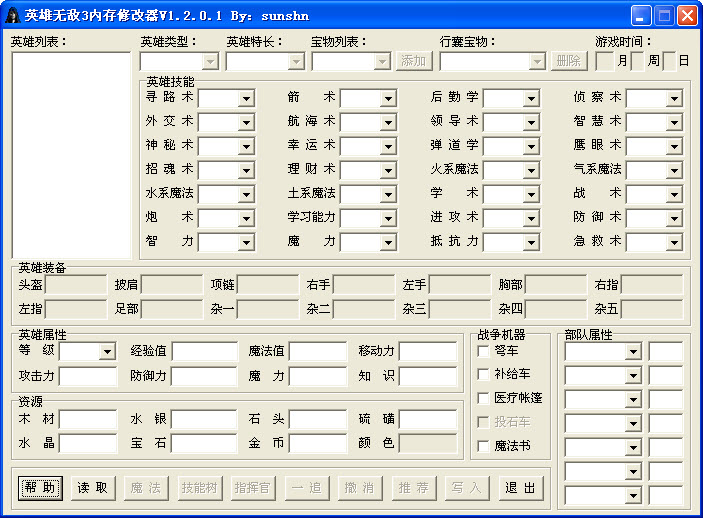703x518 pixels.
Task: Check the 医疗帐篷 option
Action: [x=485, y=398]
